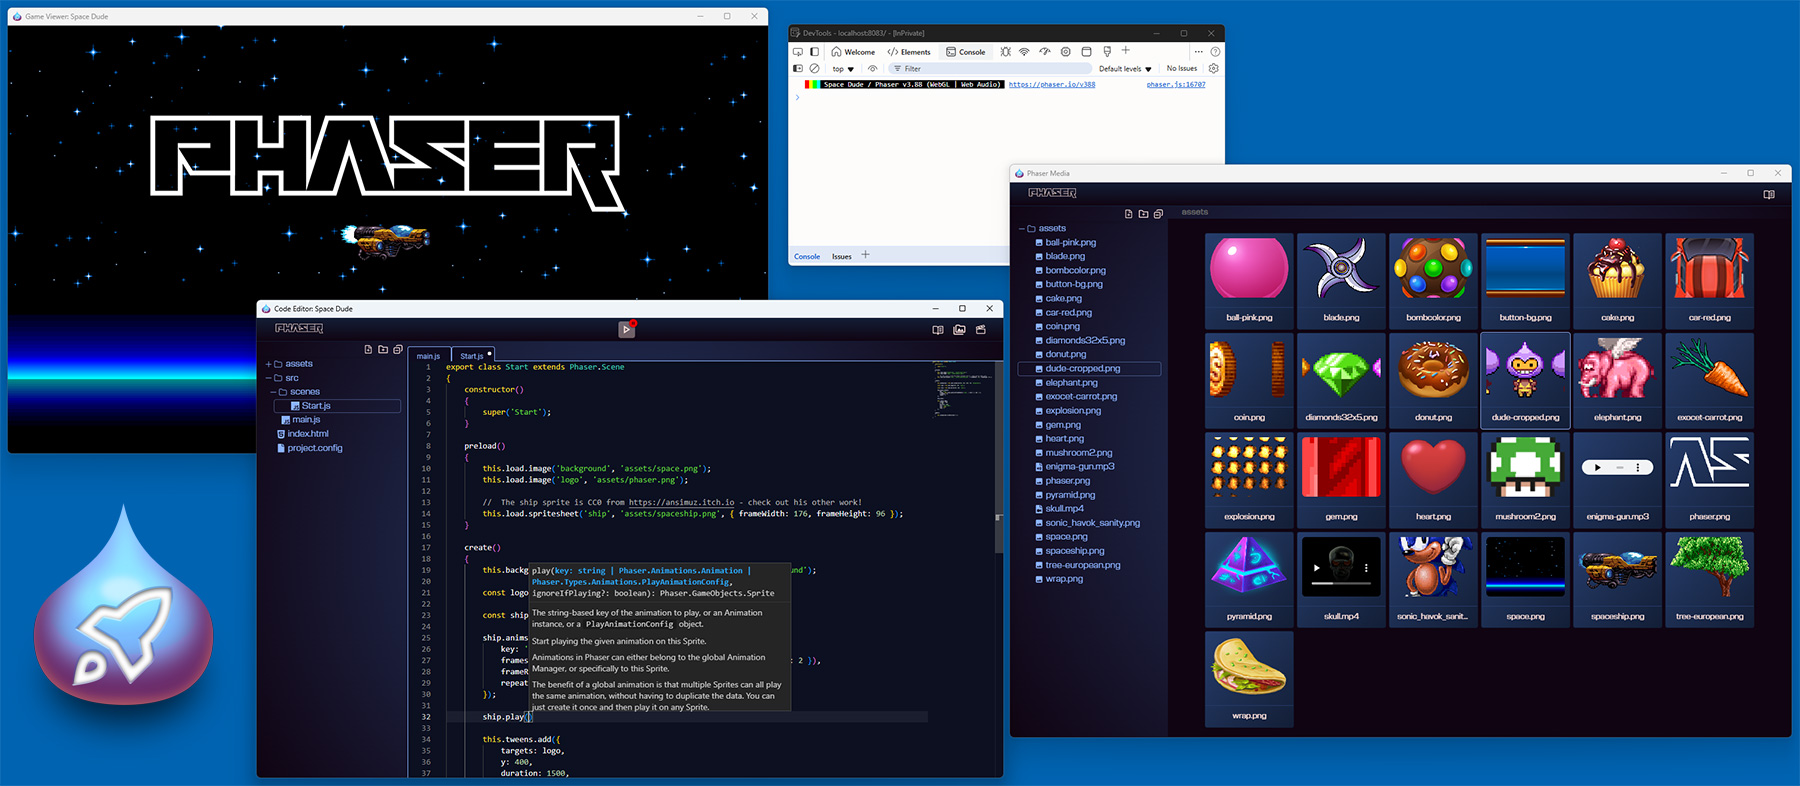Select the Console drawer tab at DevTools bottom
This screenshot has width=1800, height=786.
[807, 257]
